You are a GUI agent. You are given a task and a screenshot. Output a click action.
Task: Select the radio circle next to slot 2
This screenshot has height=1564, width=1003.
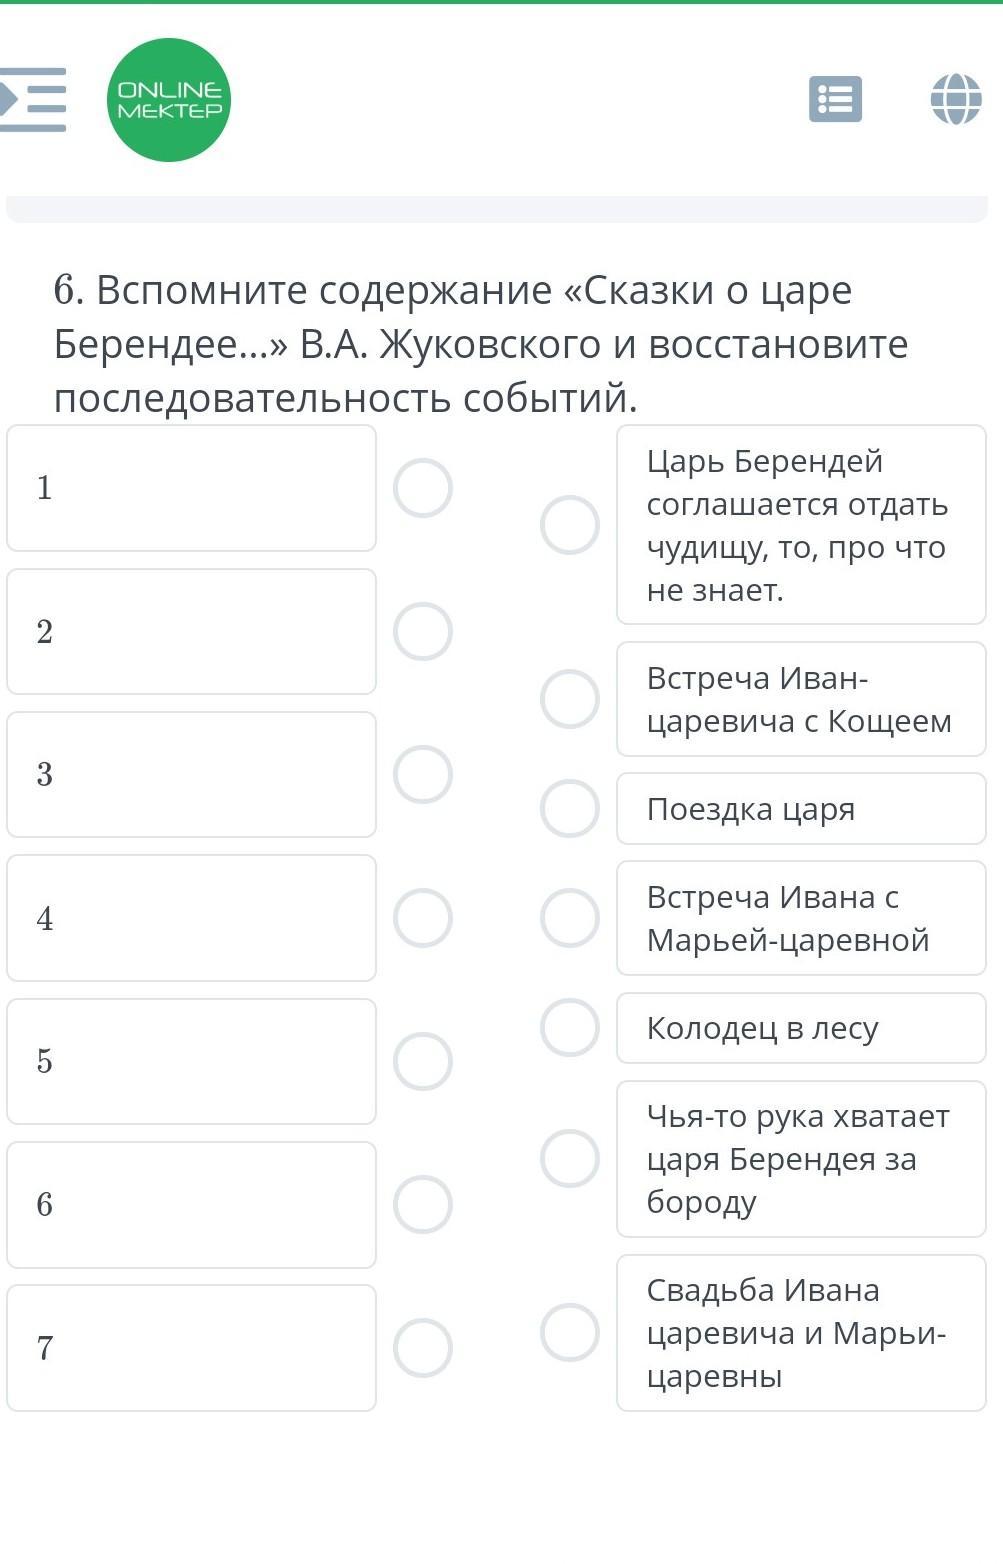pos(423,632)
